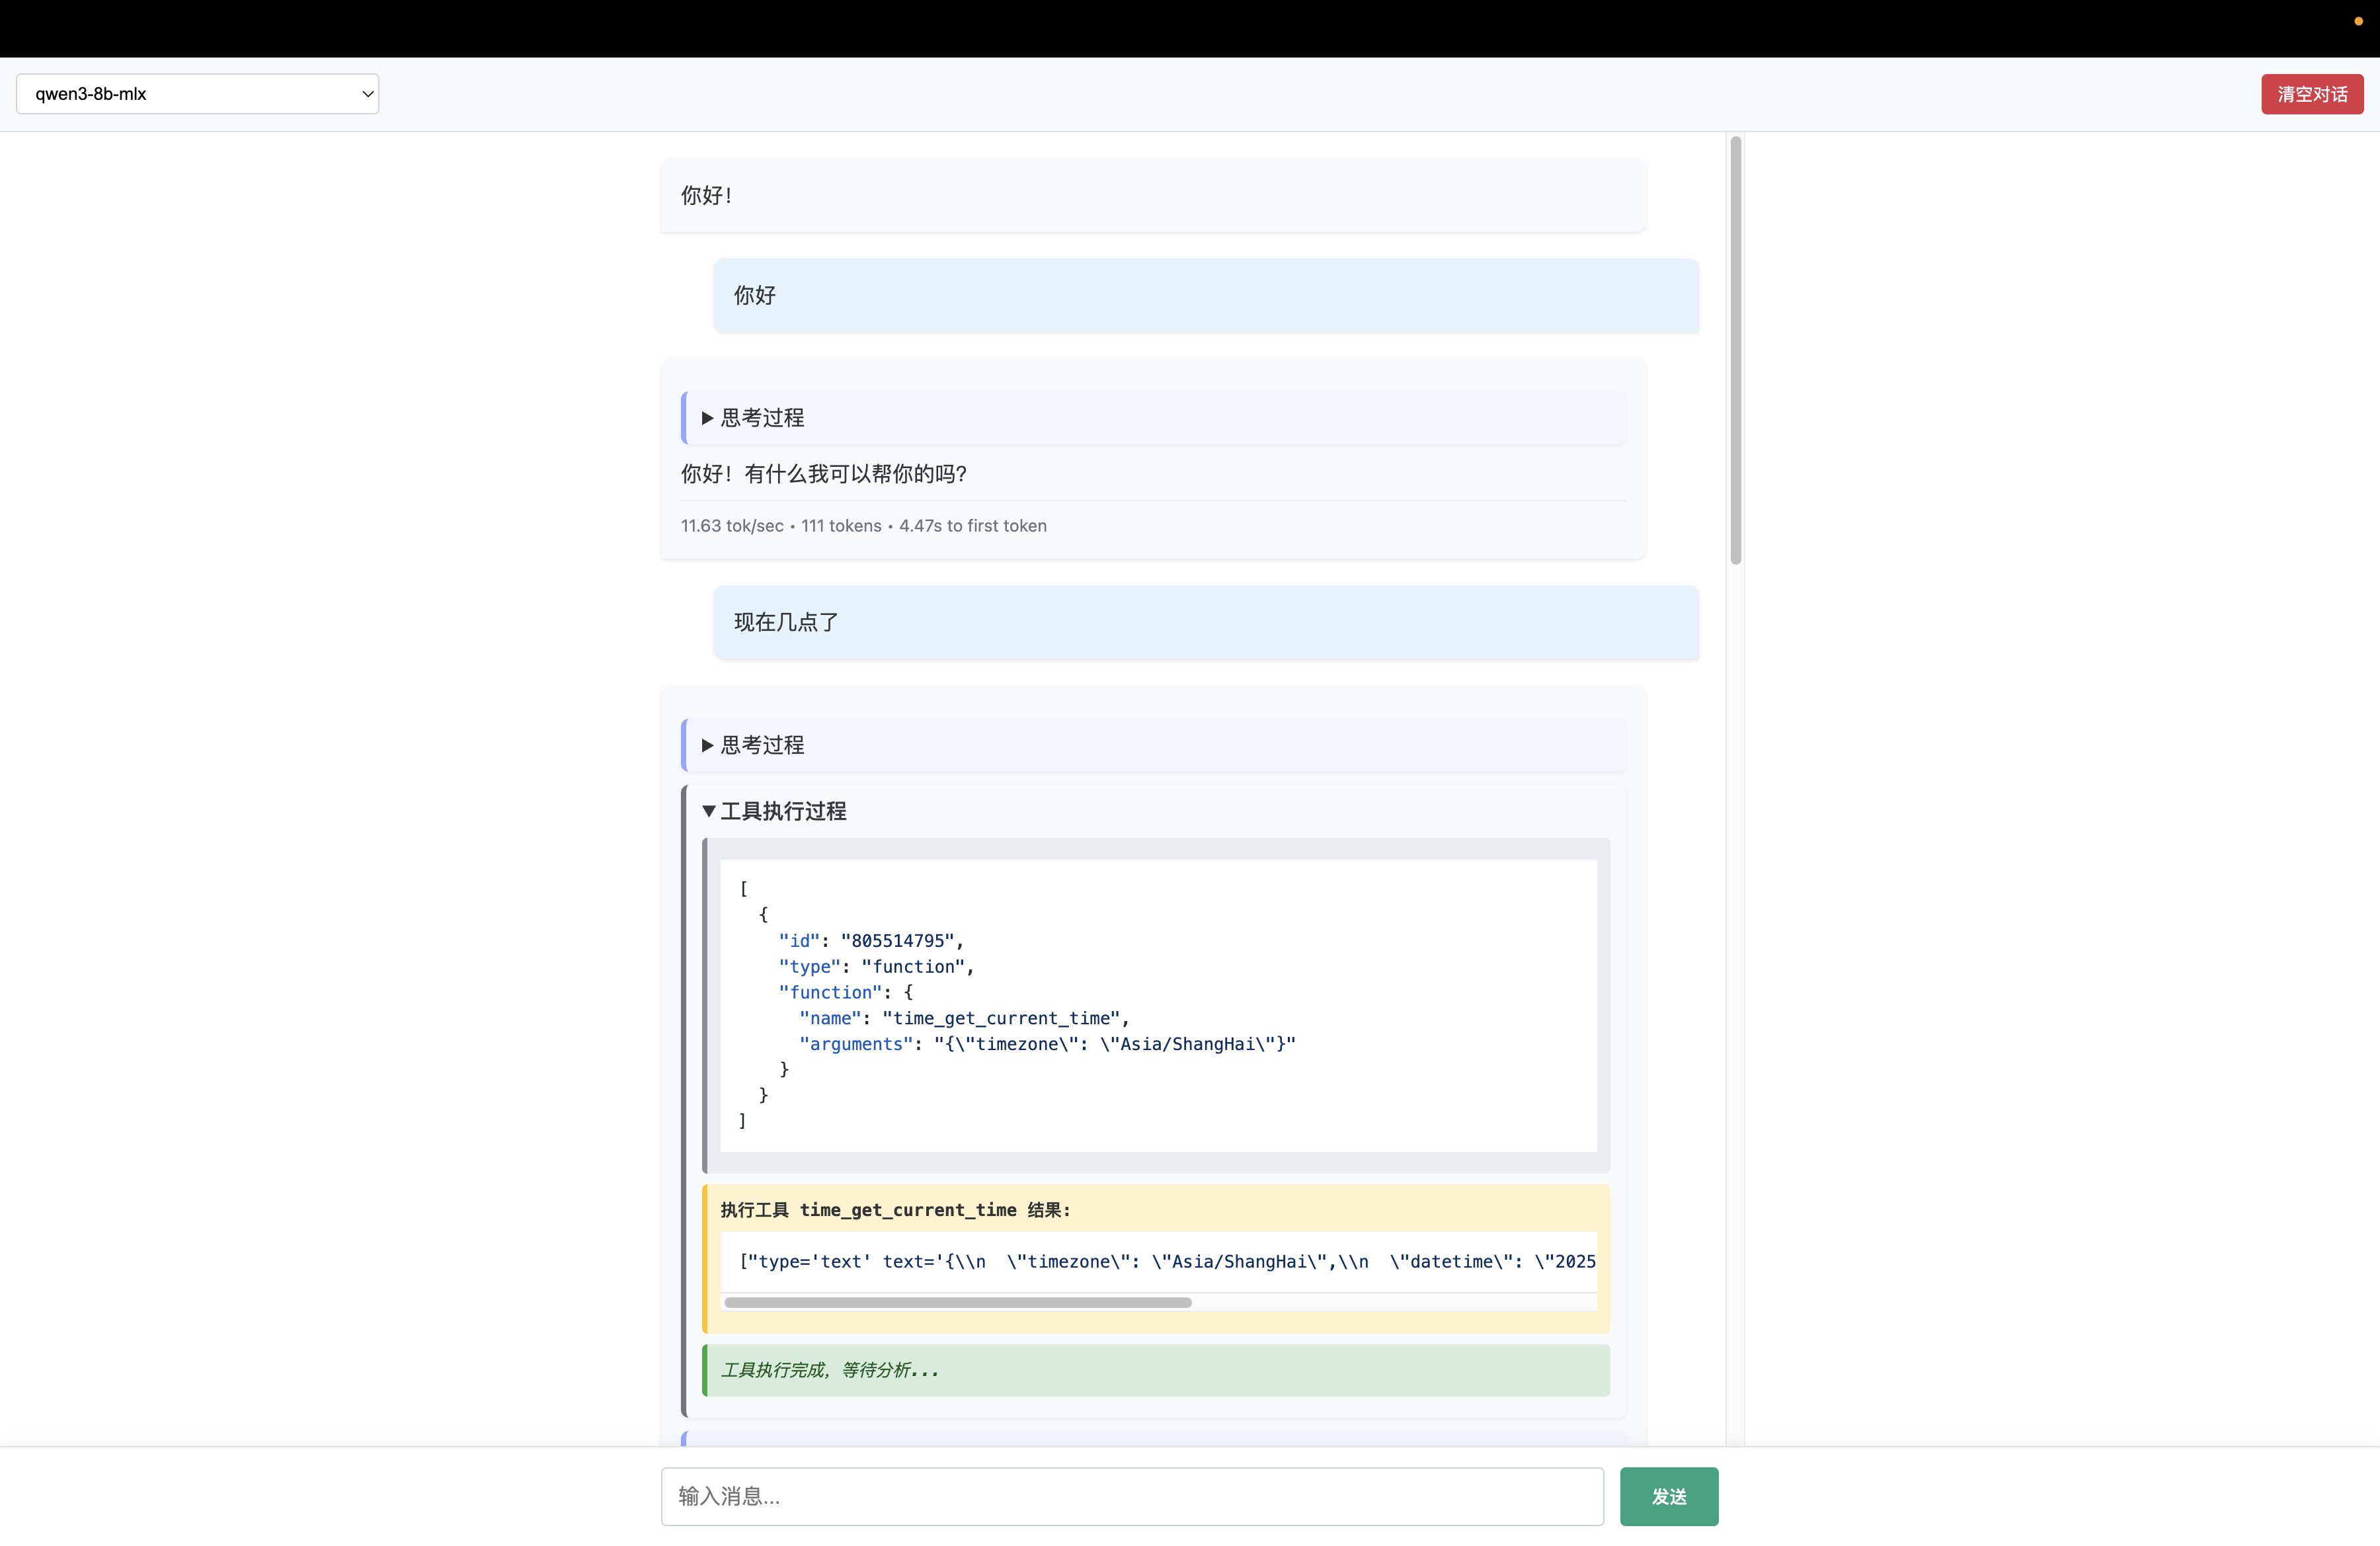Click the green 工具执行完成,等待分析 status bar

pyautogui.click(x=1155, y=1370)
